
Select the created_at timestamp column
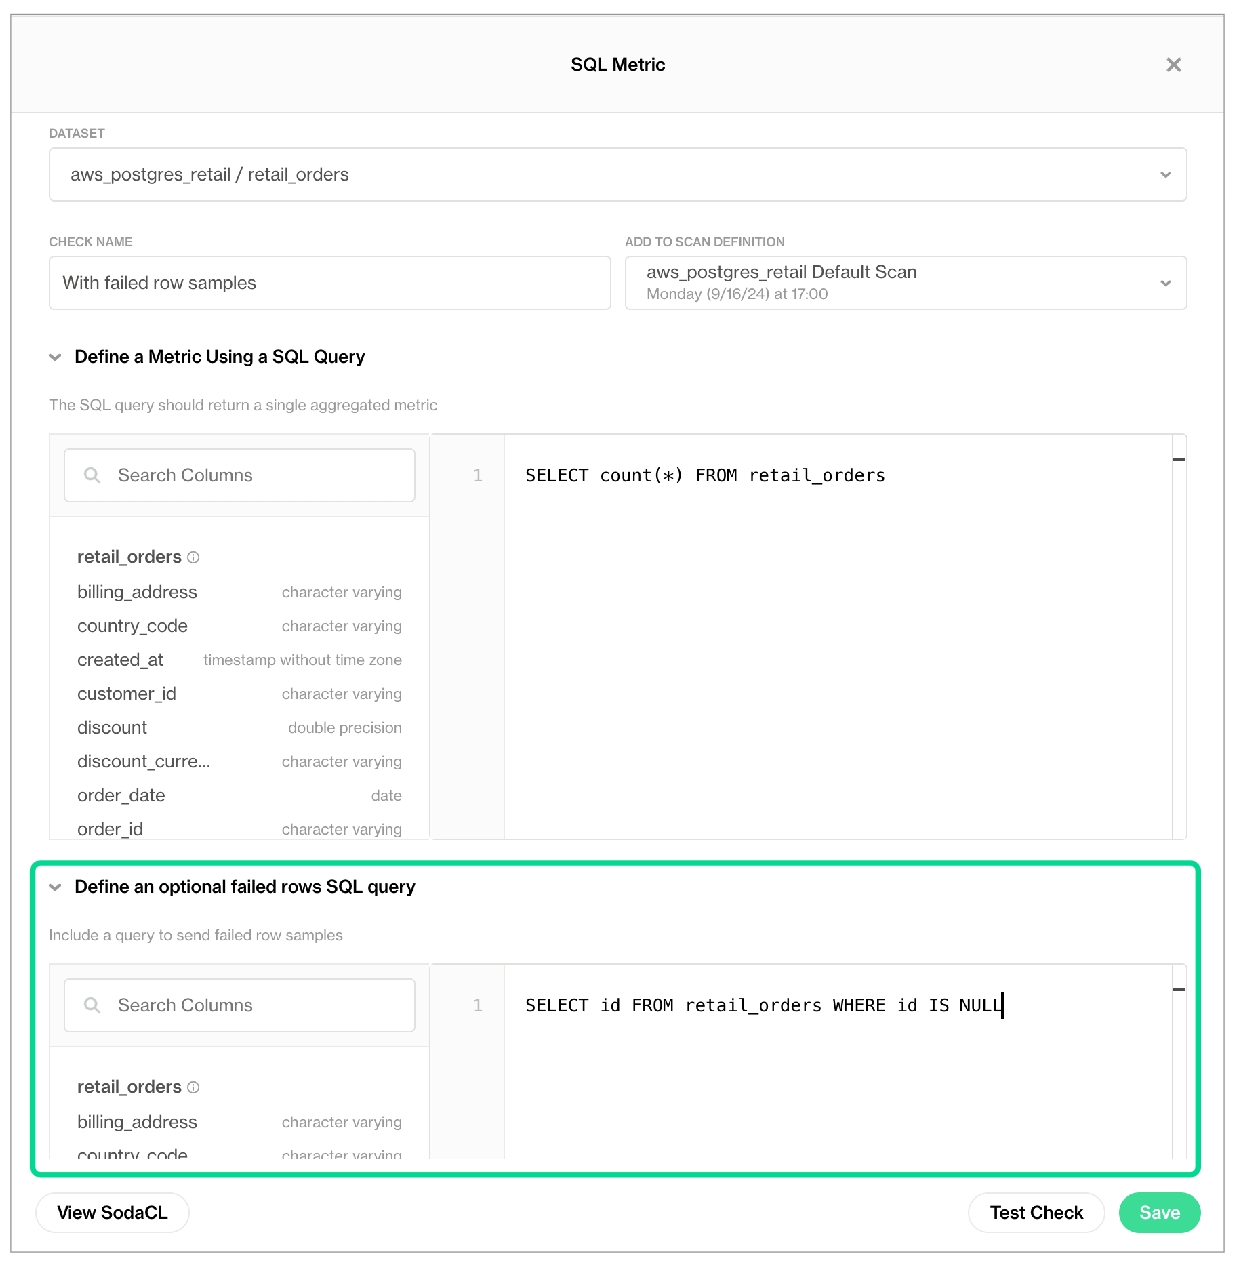[120, 660]
